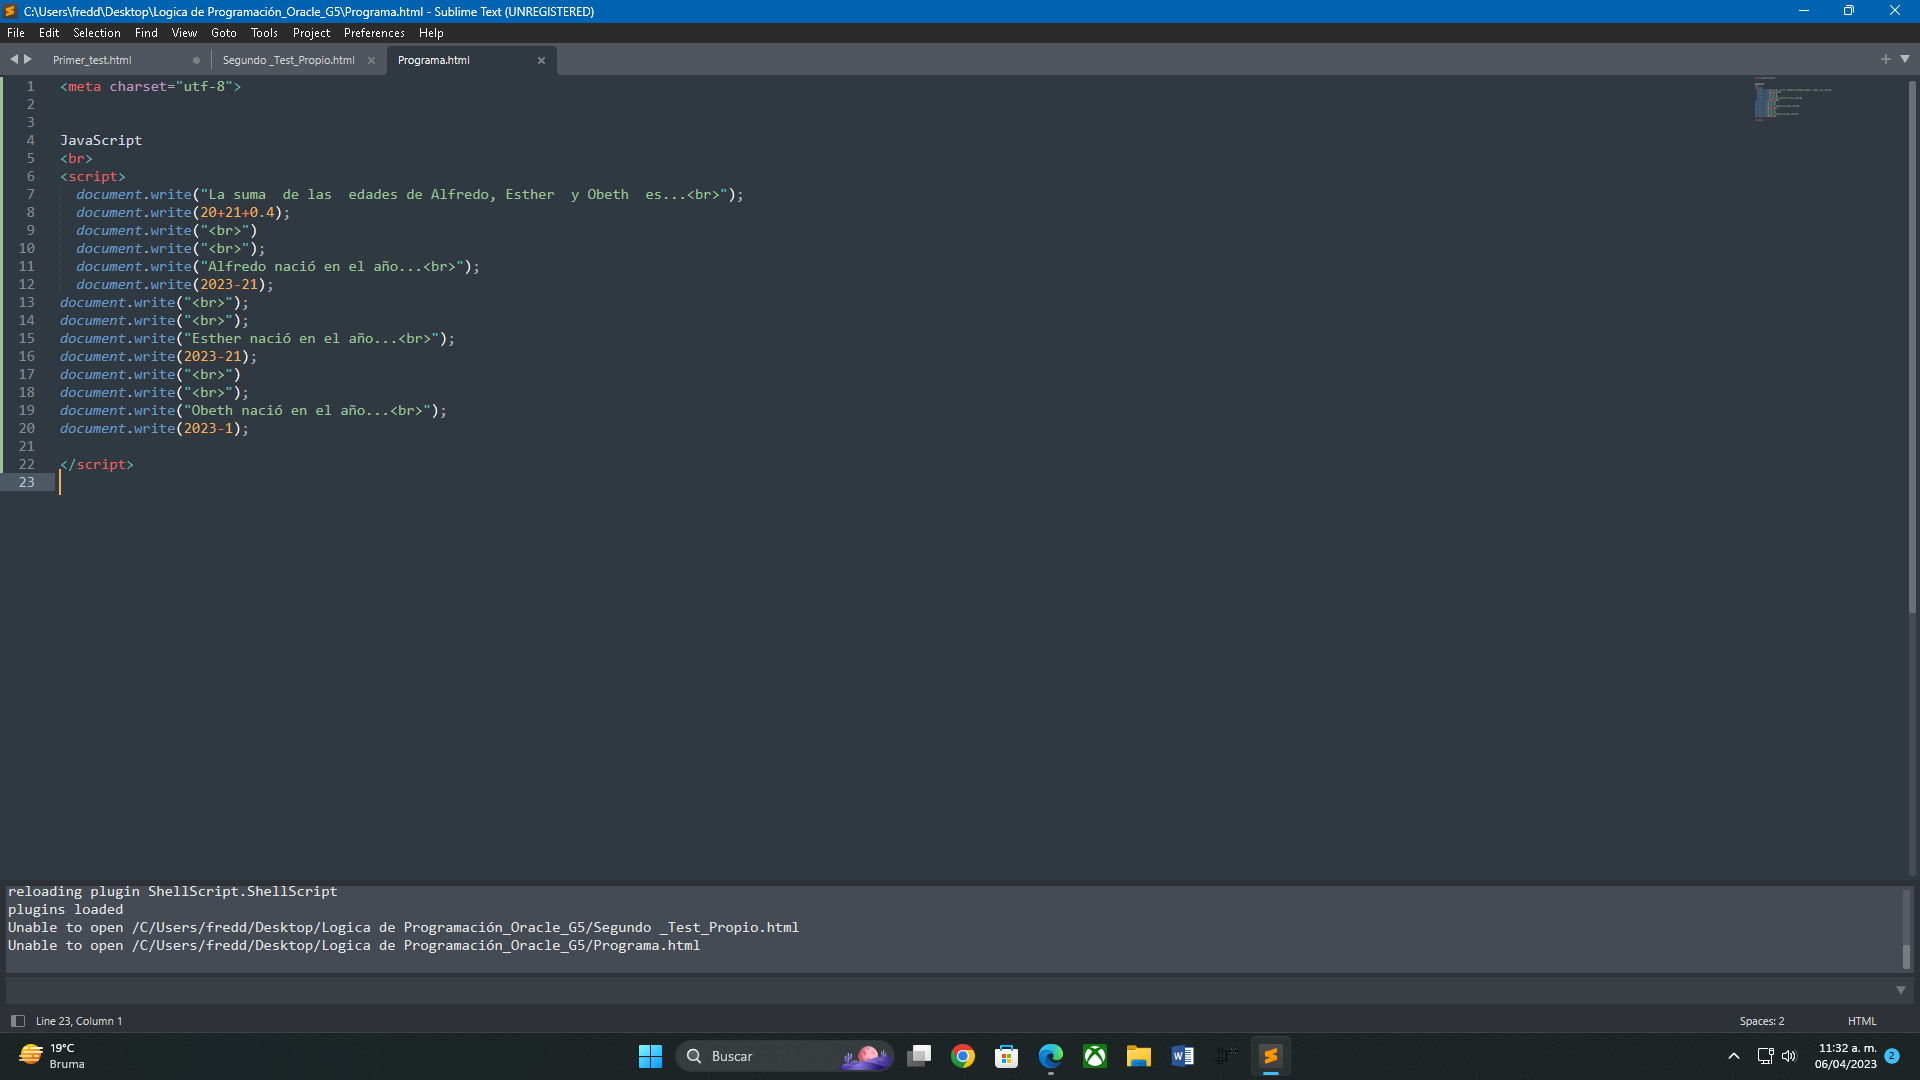Screen dimensions: 1920x1080
Task: Click the opening script tag
Action: pos(93,177)
